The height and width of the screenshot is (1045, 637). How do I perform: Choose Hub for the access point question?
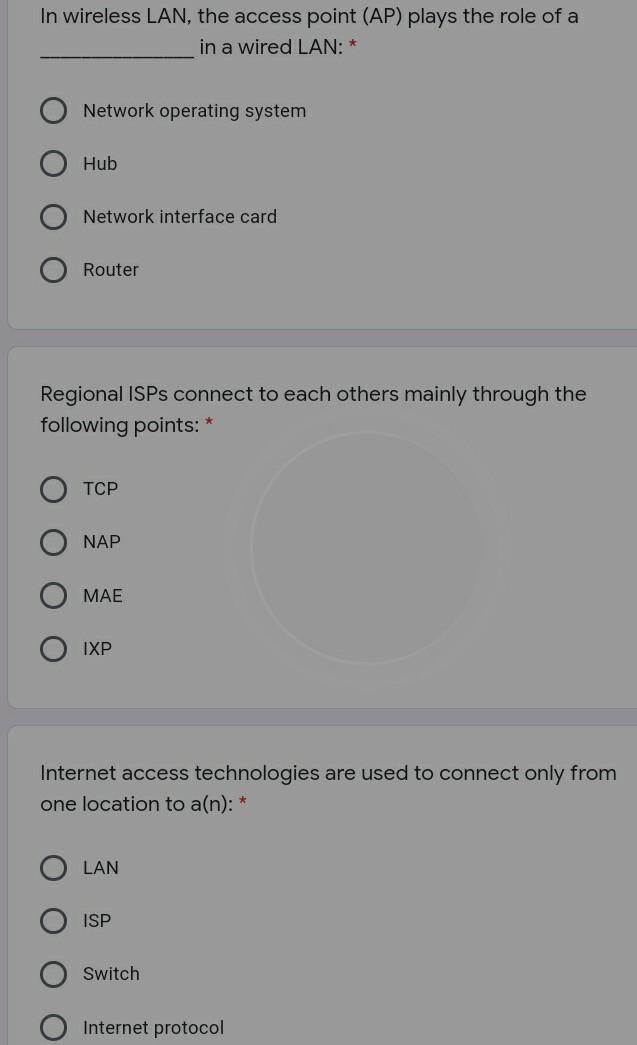pyautogui.click(x=53, y=163)
